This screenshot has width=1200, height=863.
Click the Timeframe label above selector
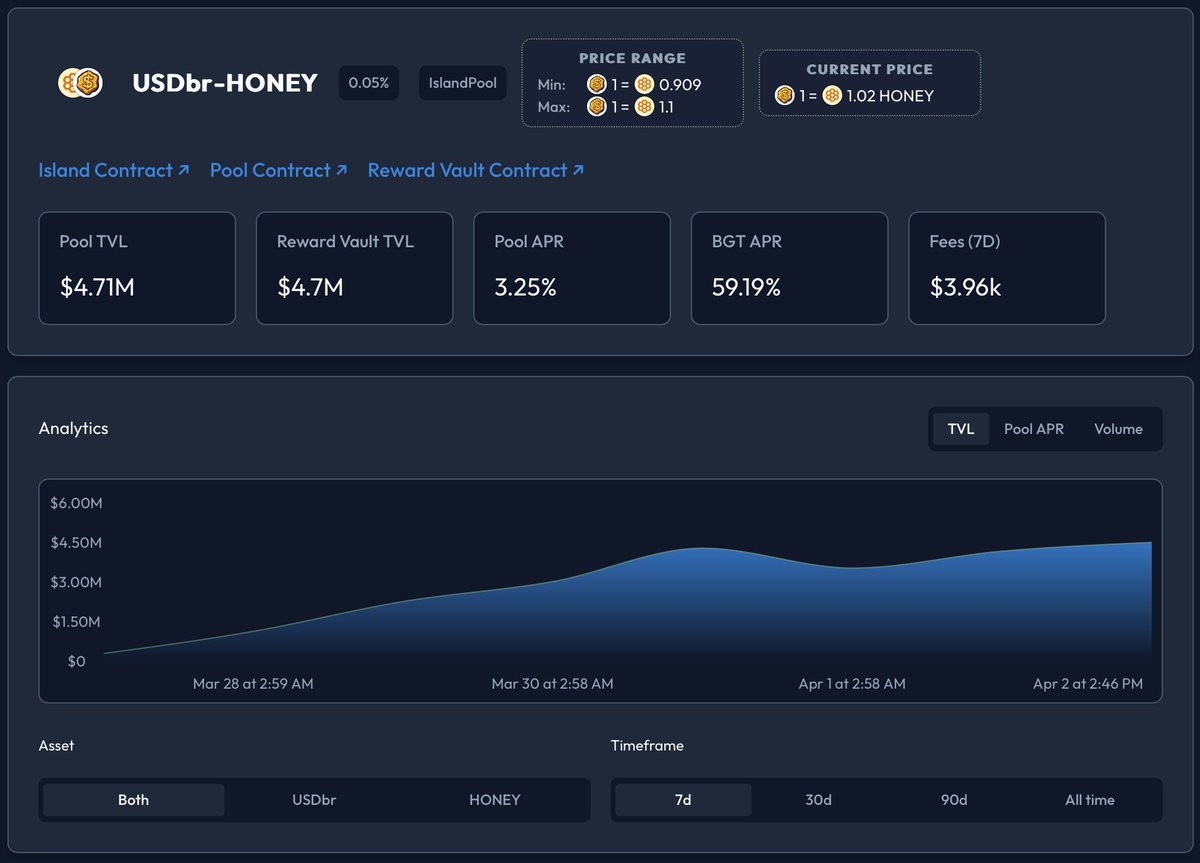click(x=647, y=745)
